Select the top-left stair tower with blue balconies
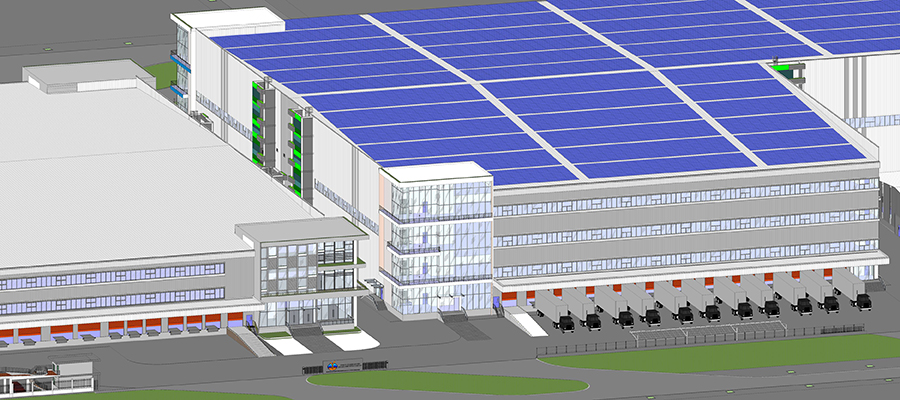900x400 pixels. point(181,60)
